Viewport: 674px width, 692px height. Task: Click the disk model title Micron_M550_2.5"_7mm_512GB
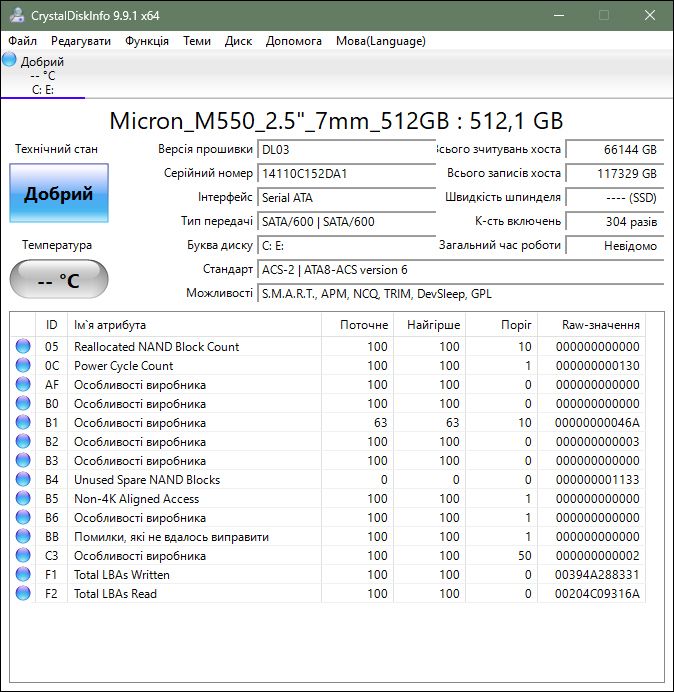pyautogui.click(x=279, y=120)
